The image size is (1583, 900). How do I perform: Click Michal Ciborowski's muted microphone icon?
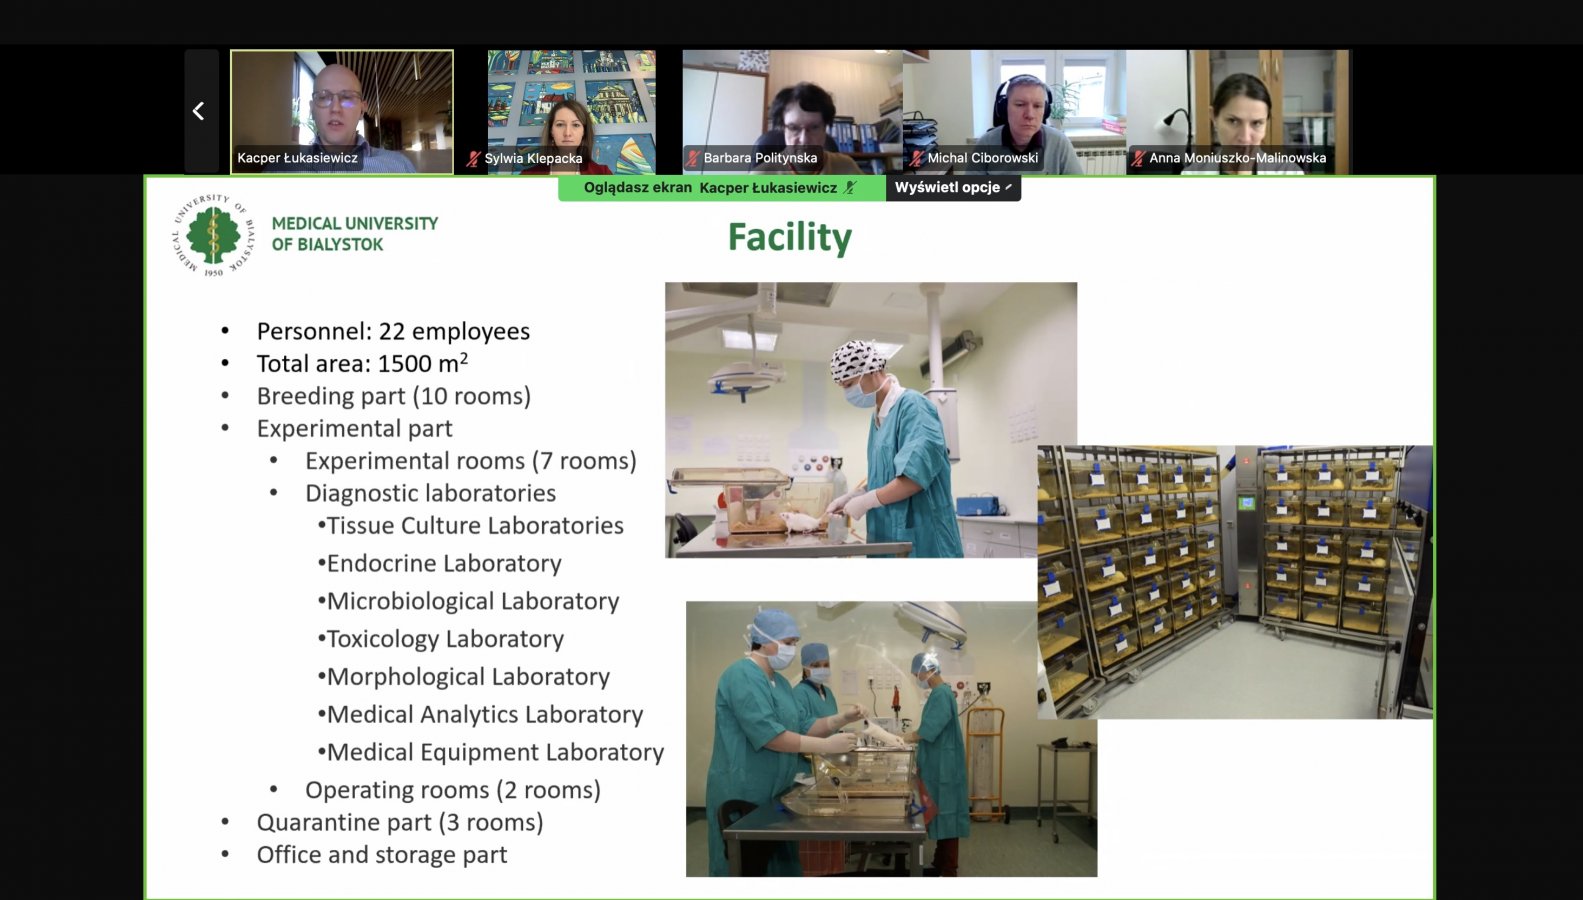point(916,158)
